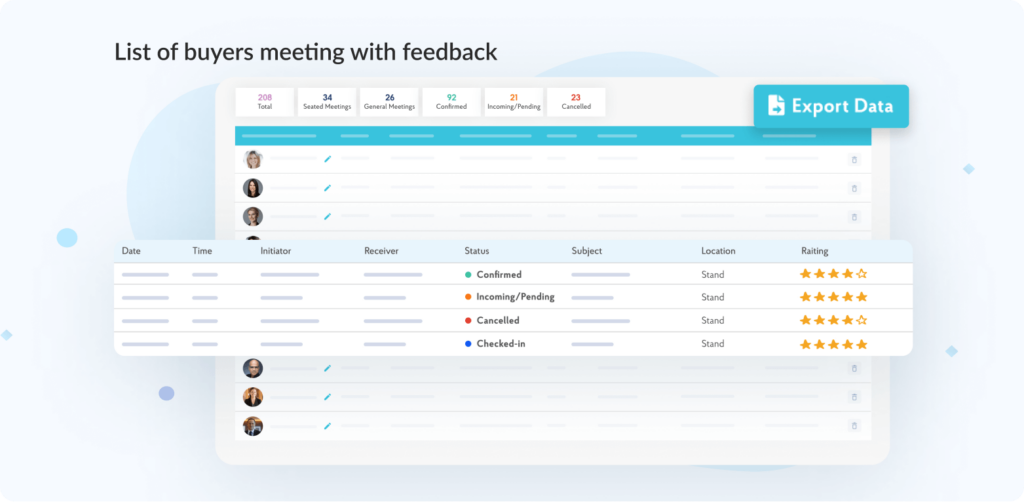
Task: Click the trash icon in the bald man's row
Action: click(854, 368)
